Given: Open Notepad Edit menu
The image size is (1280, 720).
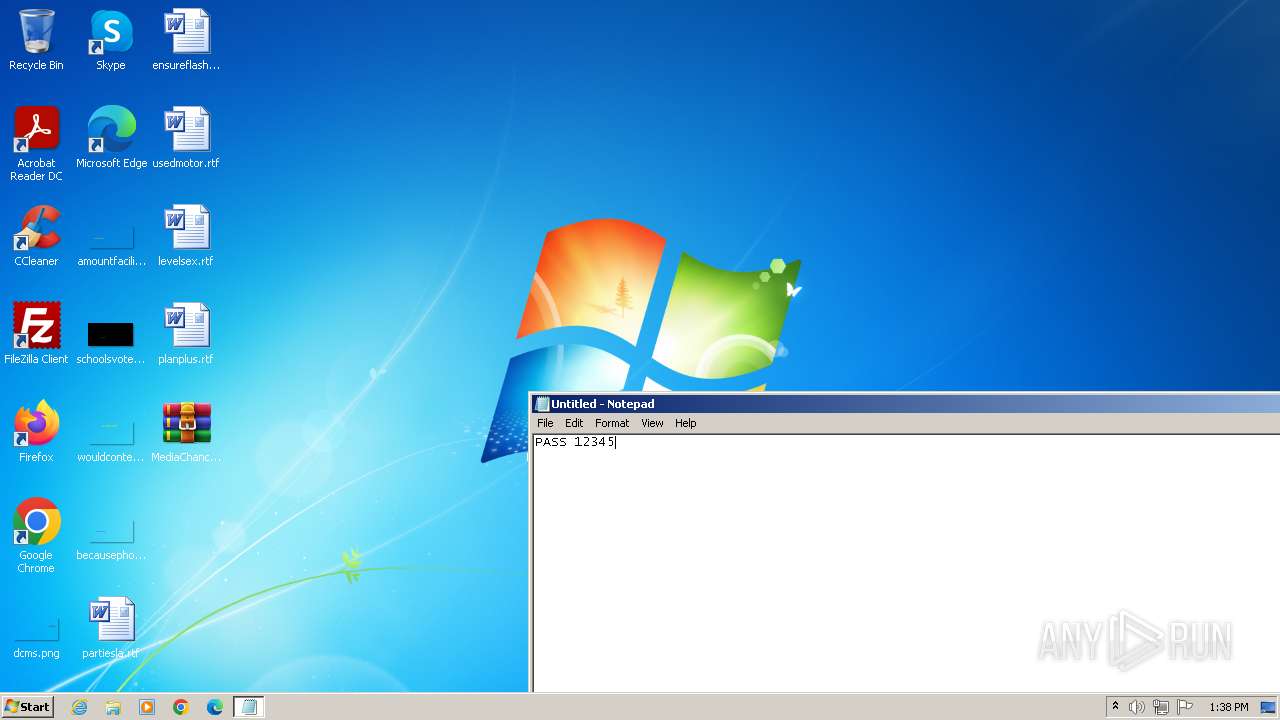Looking at the screenshot, I should pyautogui.click(x=574, y=423).
